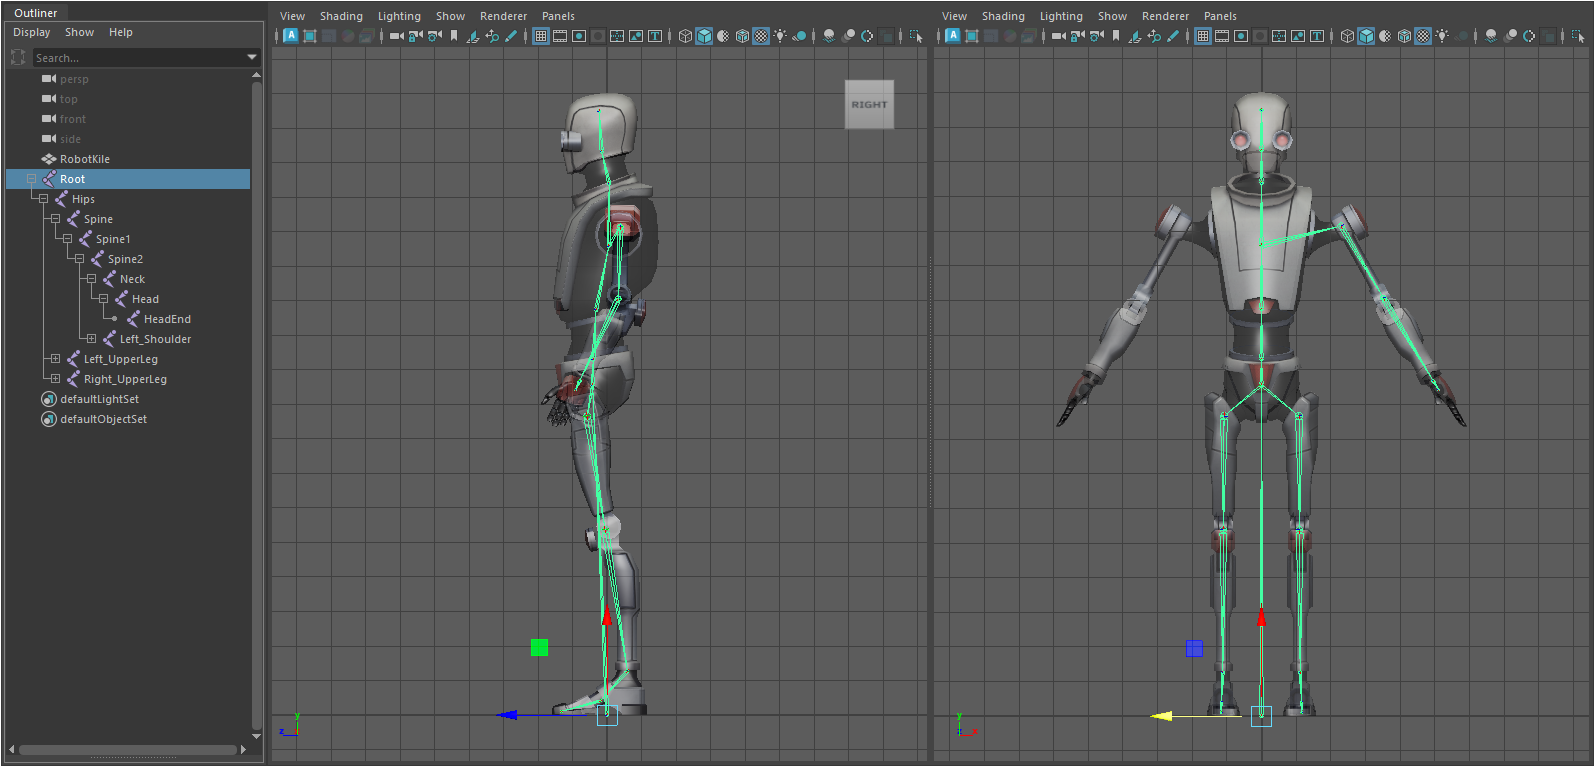Click the Bookmarks icon in left viewport toolbar

(454, 36)
